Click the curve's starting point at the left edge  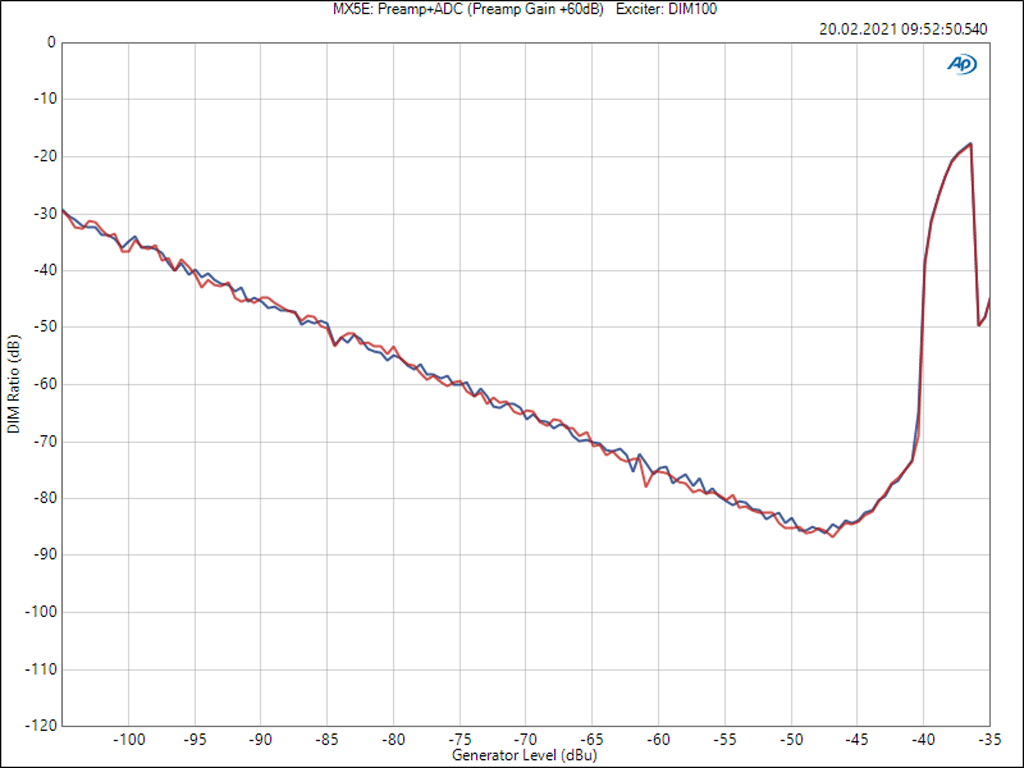pyautogui.click(x=62, y=210)
